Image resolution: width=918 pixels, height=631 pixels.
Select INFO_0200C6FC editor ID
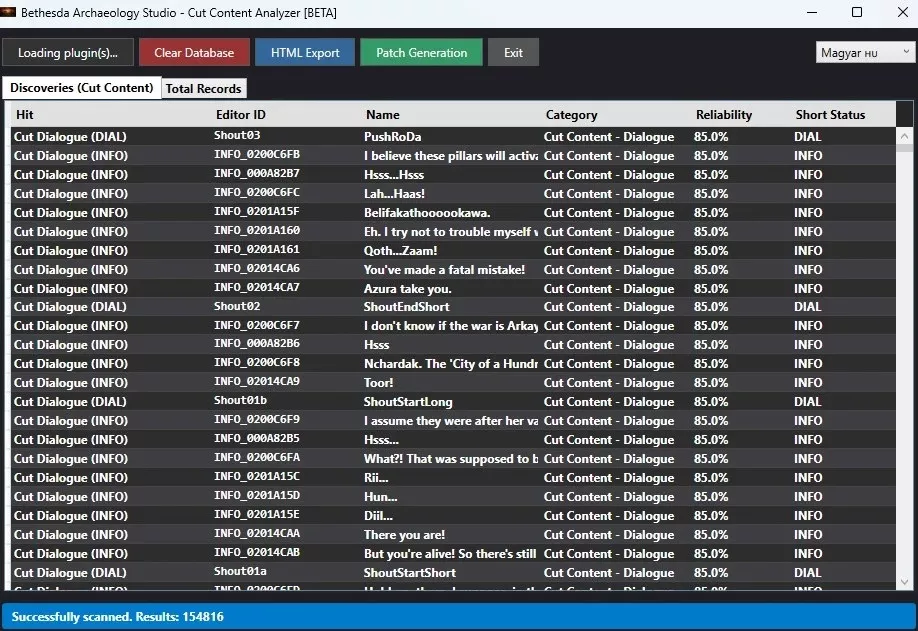[x=256, y=192]
